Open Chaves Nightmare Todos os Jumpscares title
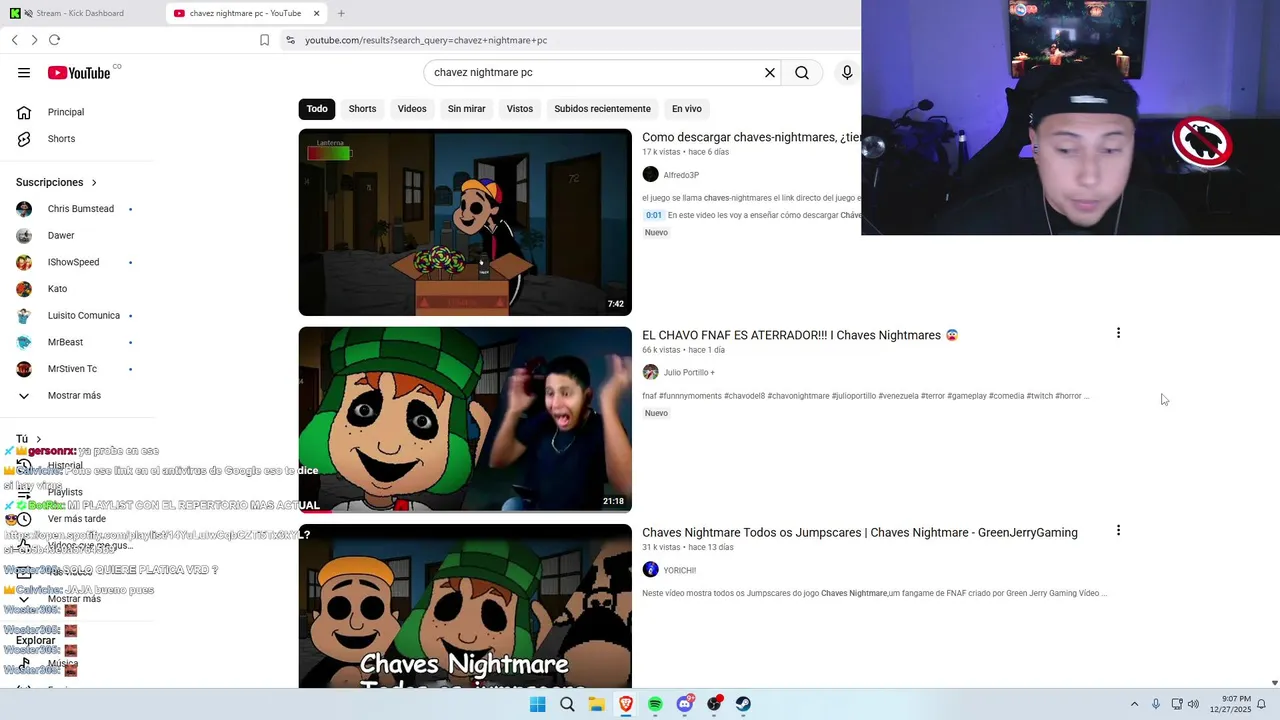 860,532
